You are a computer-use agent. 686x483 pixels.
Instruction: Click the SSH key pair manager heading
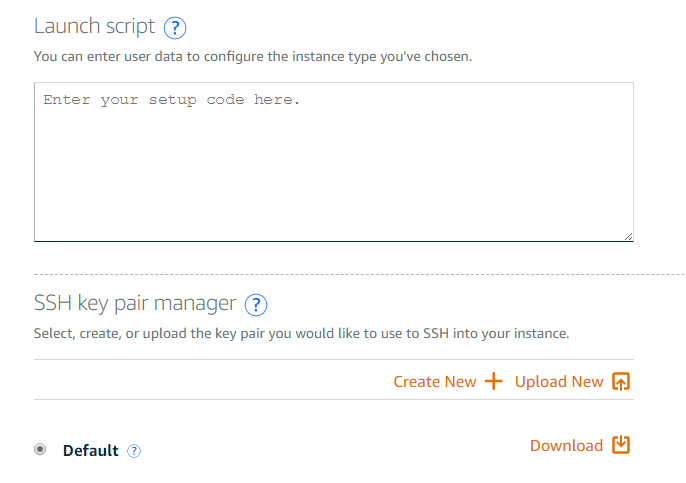click(x=135, y=303)
